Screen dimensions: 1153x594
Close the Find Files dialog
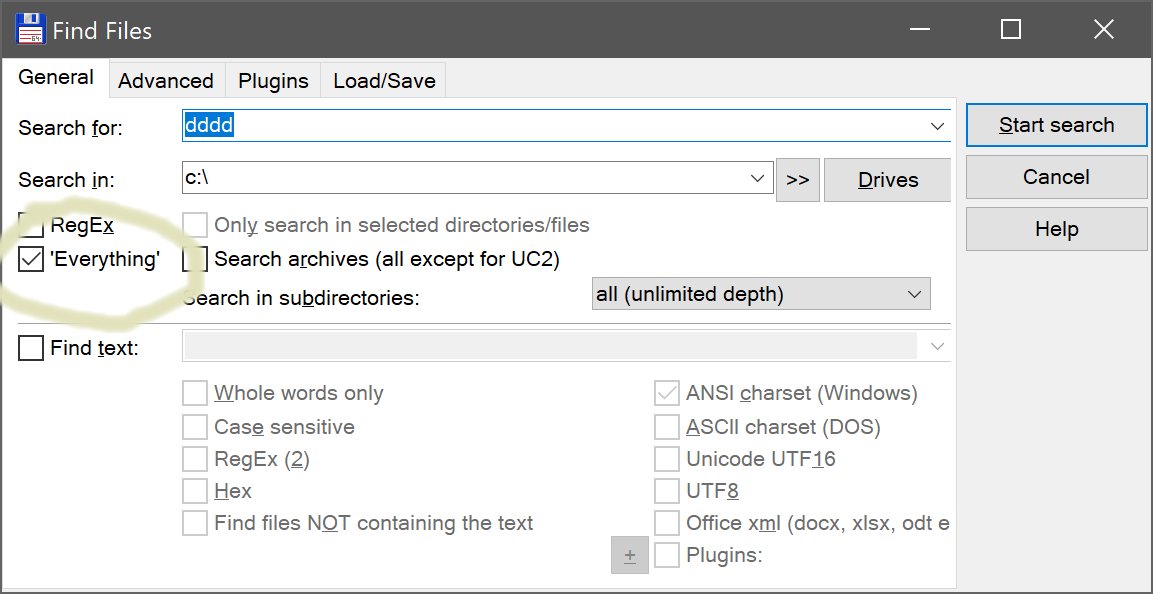[1103, 30]
